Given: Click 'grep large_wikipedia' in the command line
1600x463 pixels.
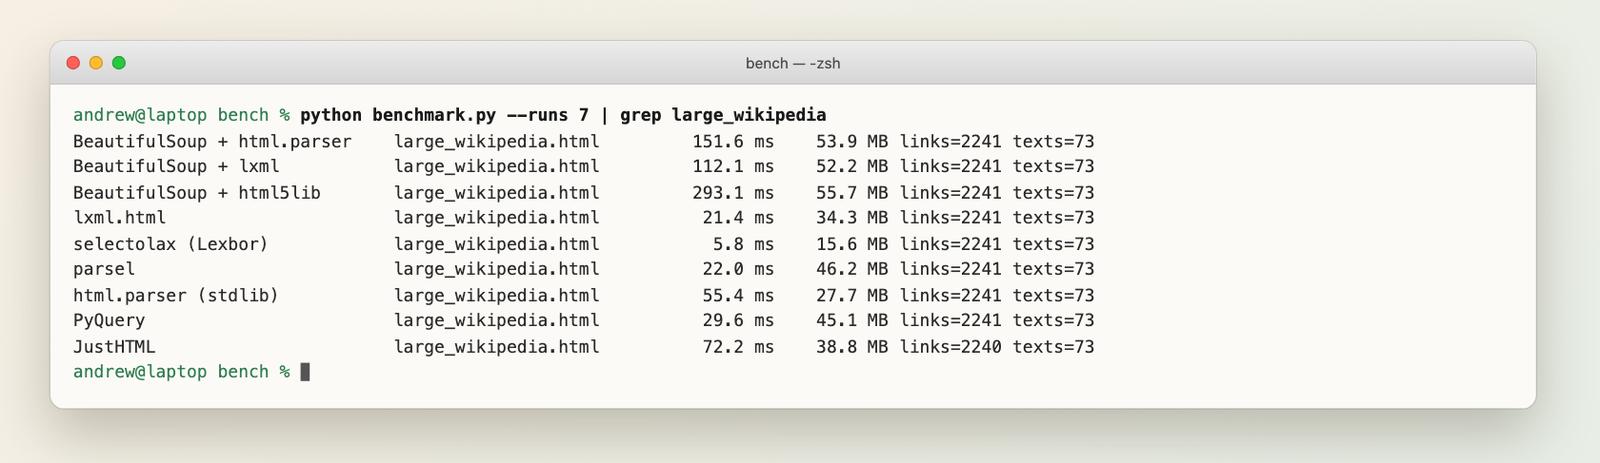Looking at the screenshot, I should click(723, 115).
